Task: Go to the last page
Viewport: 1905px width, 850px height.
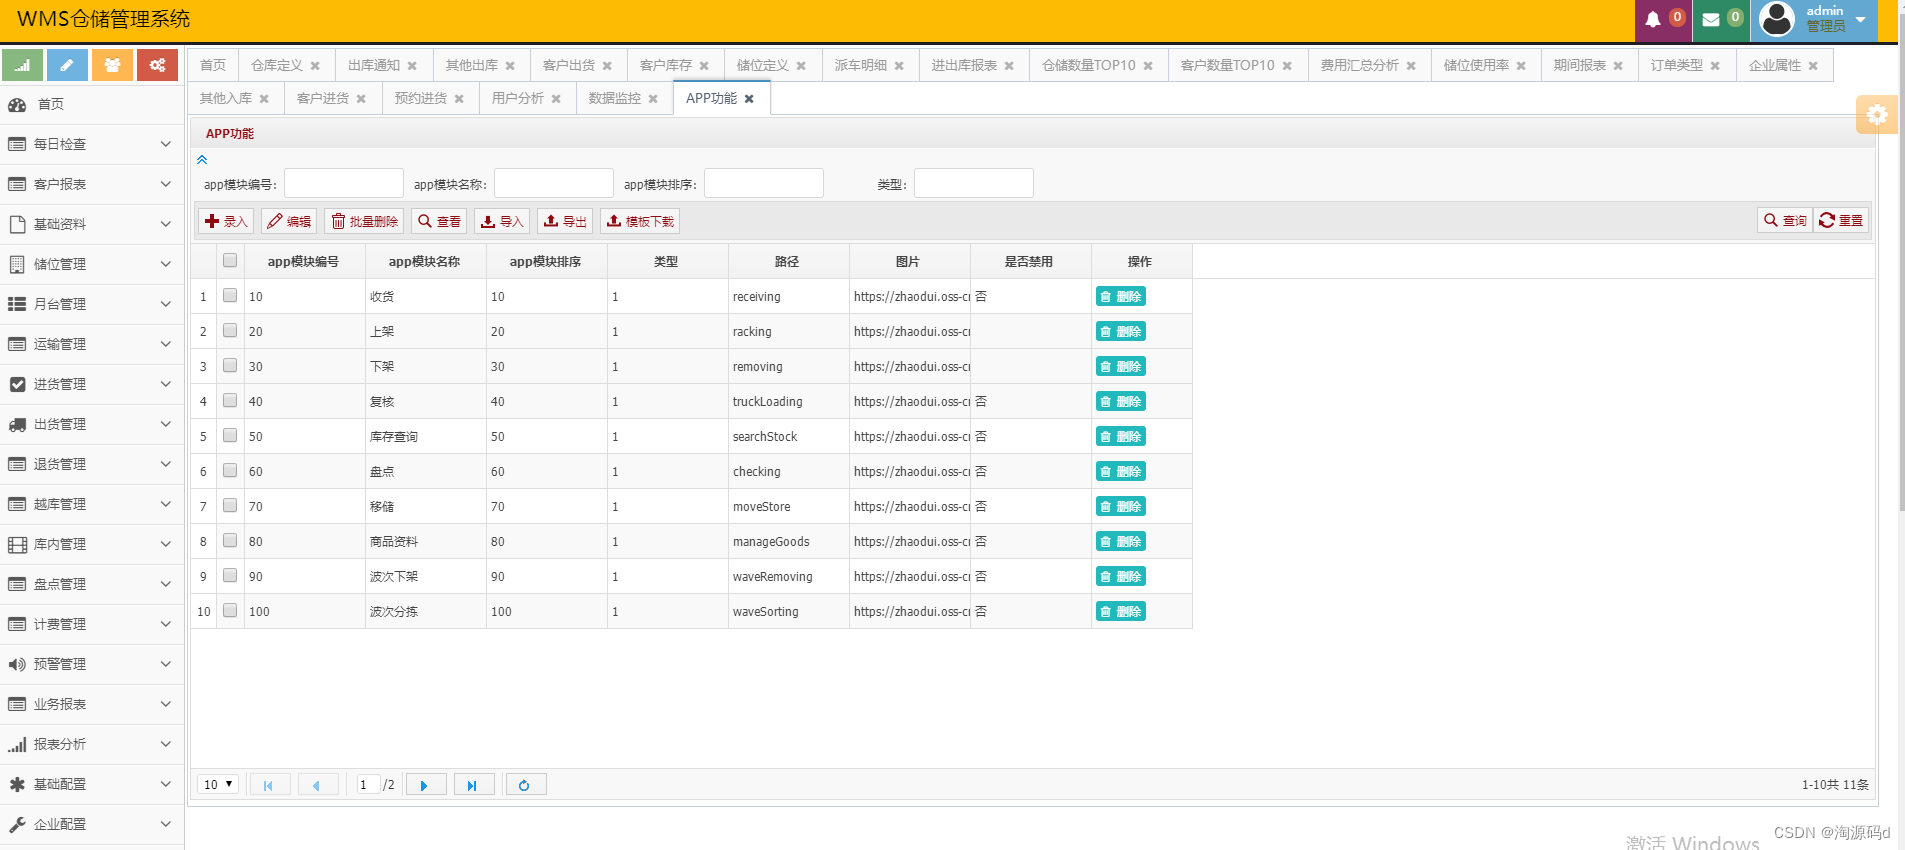Action: point(473,785)
